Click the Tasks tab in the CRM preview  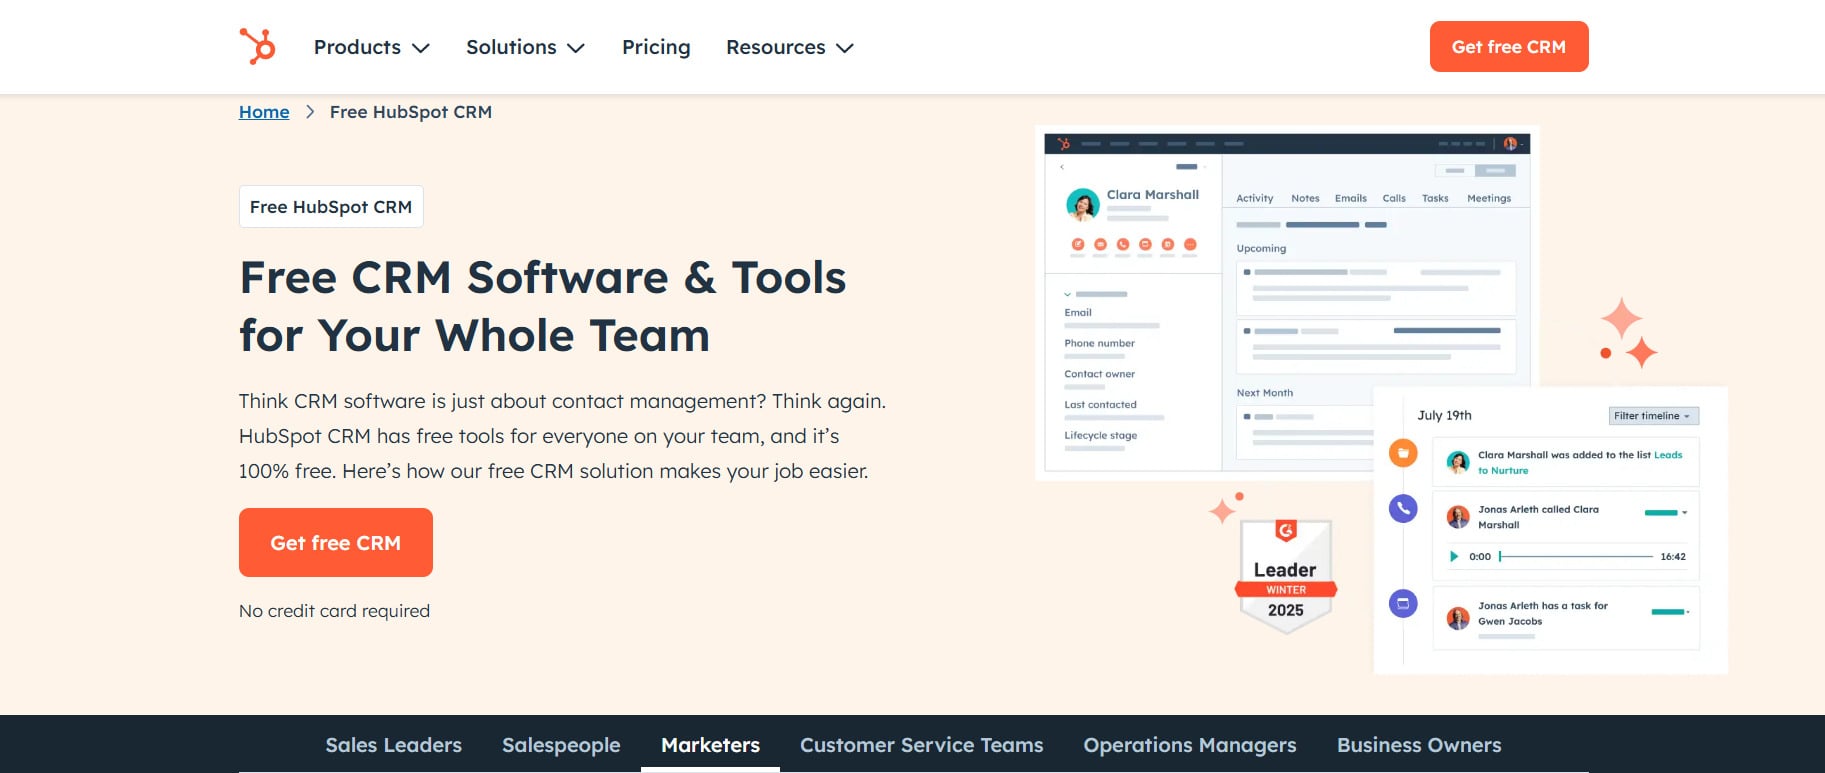click(1435, 198)
